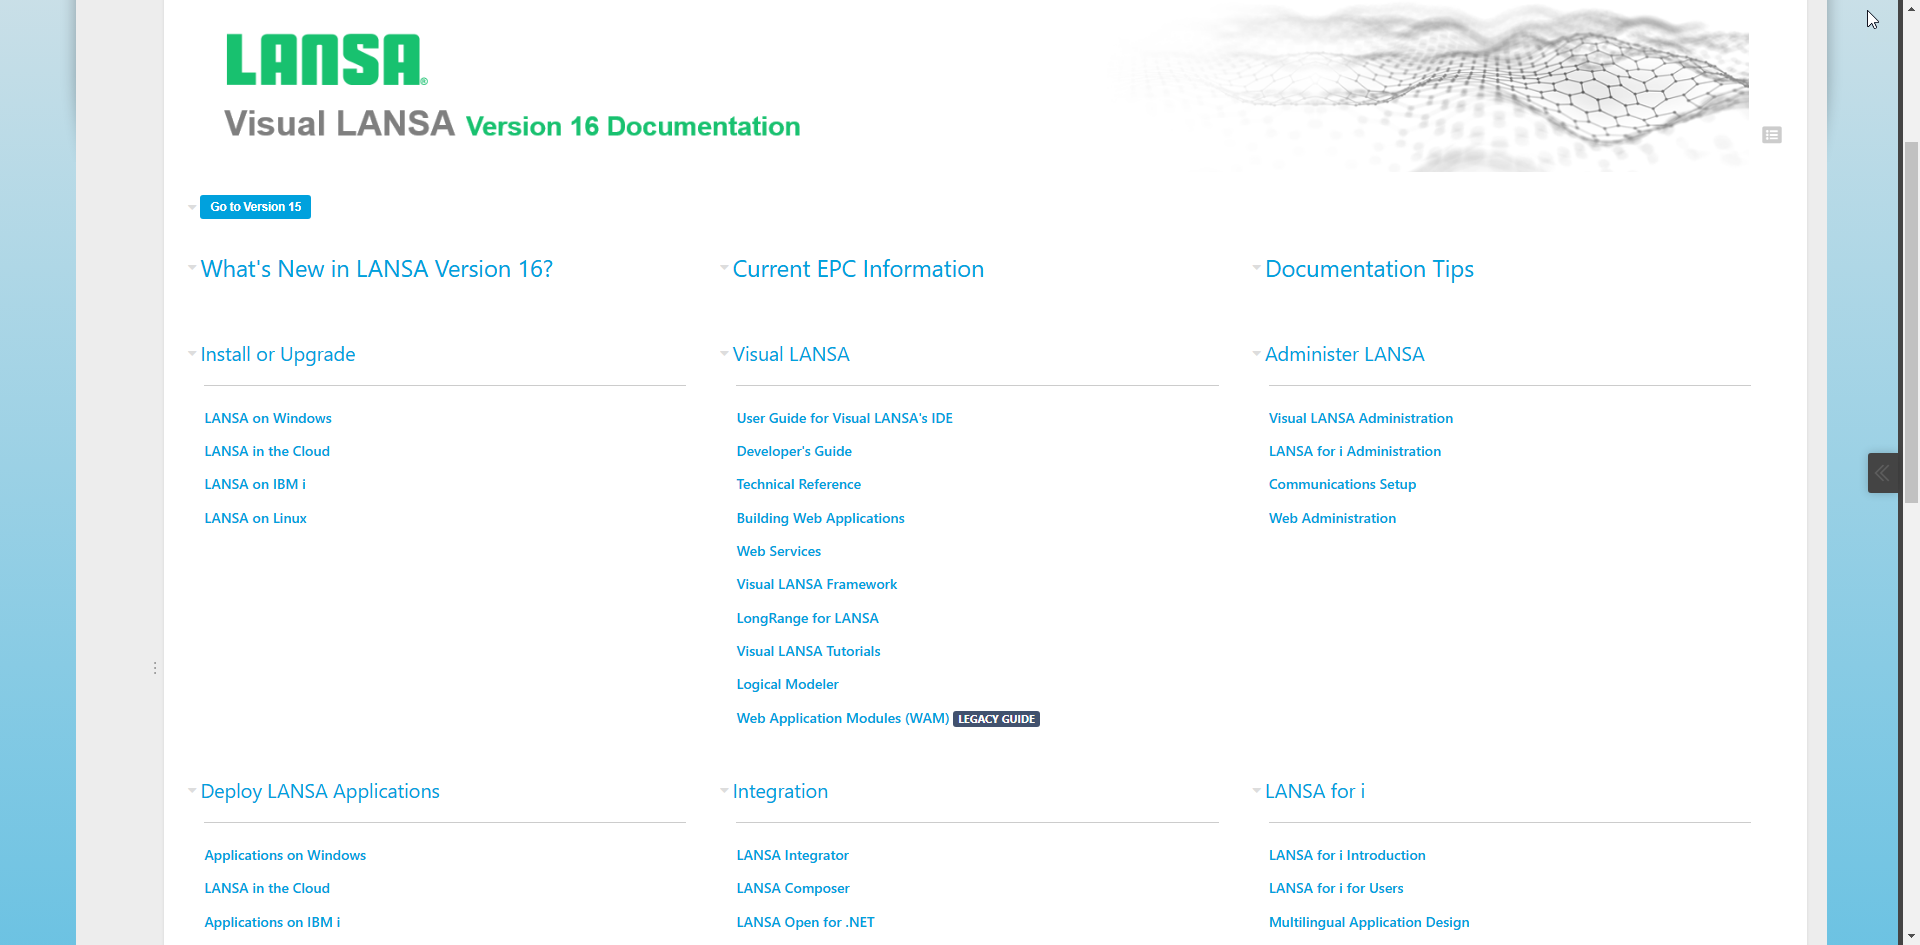This screenshot has width=1920, height=945.
Task: Collapse the Administer LANSA section arrow
Action: [x=1256, y=353]
